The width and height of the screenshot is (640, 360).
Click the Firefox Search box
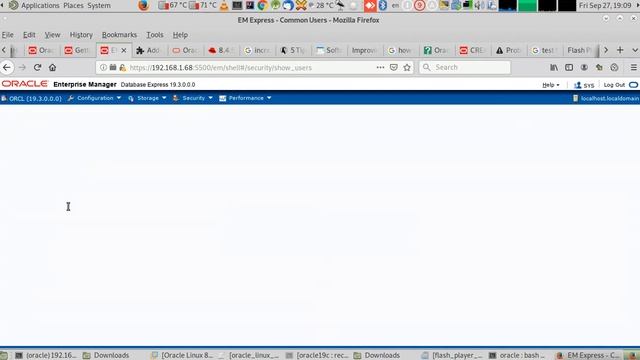click(465, 67)
